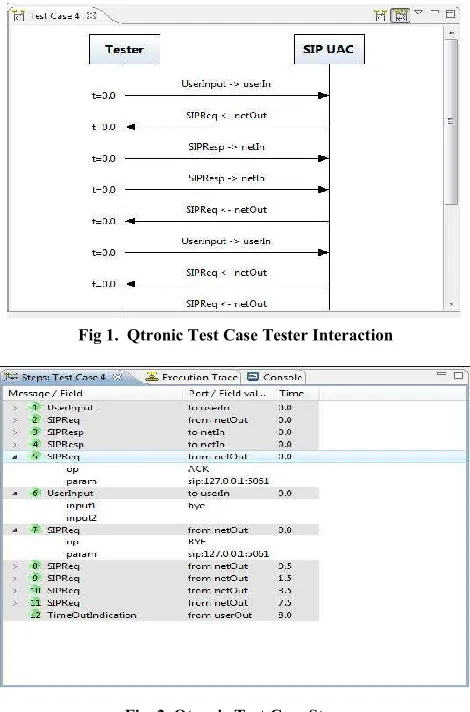Select the Test Case 4 diagram tab
The height and width of the screenshot is (712, 470).
[x=54, y=16]
